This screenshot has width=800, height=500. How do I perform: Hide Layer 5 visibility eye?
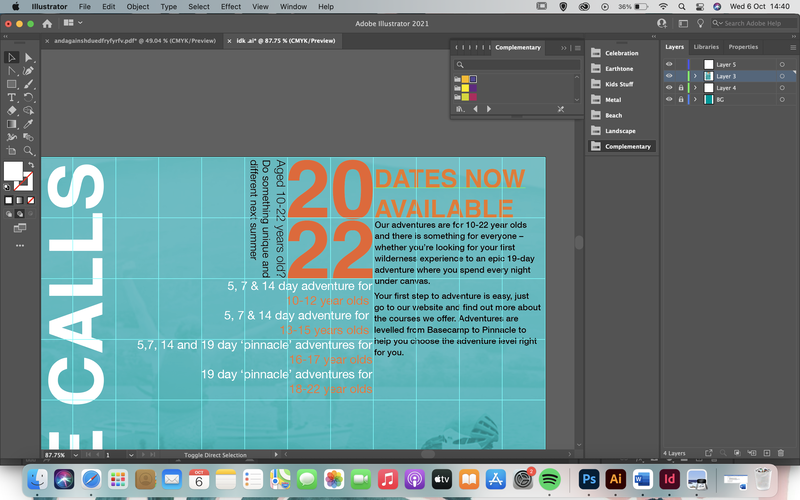669,64
